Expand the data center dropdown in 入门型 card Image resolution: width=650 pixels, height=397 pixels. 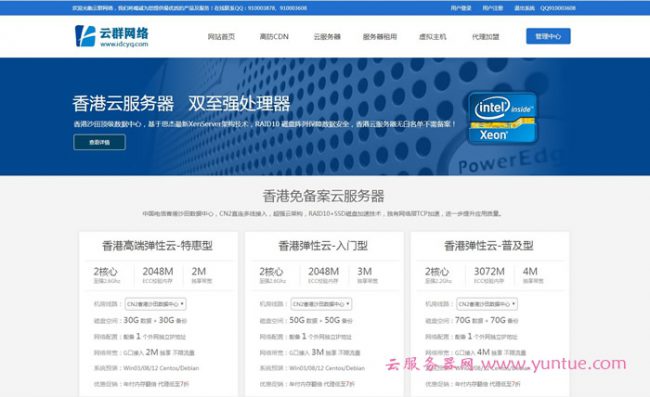pos(321,304)
